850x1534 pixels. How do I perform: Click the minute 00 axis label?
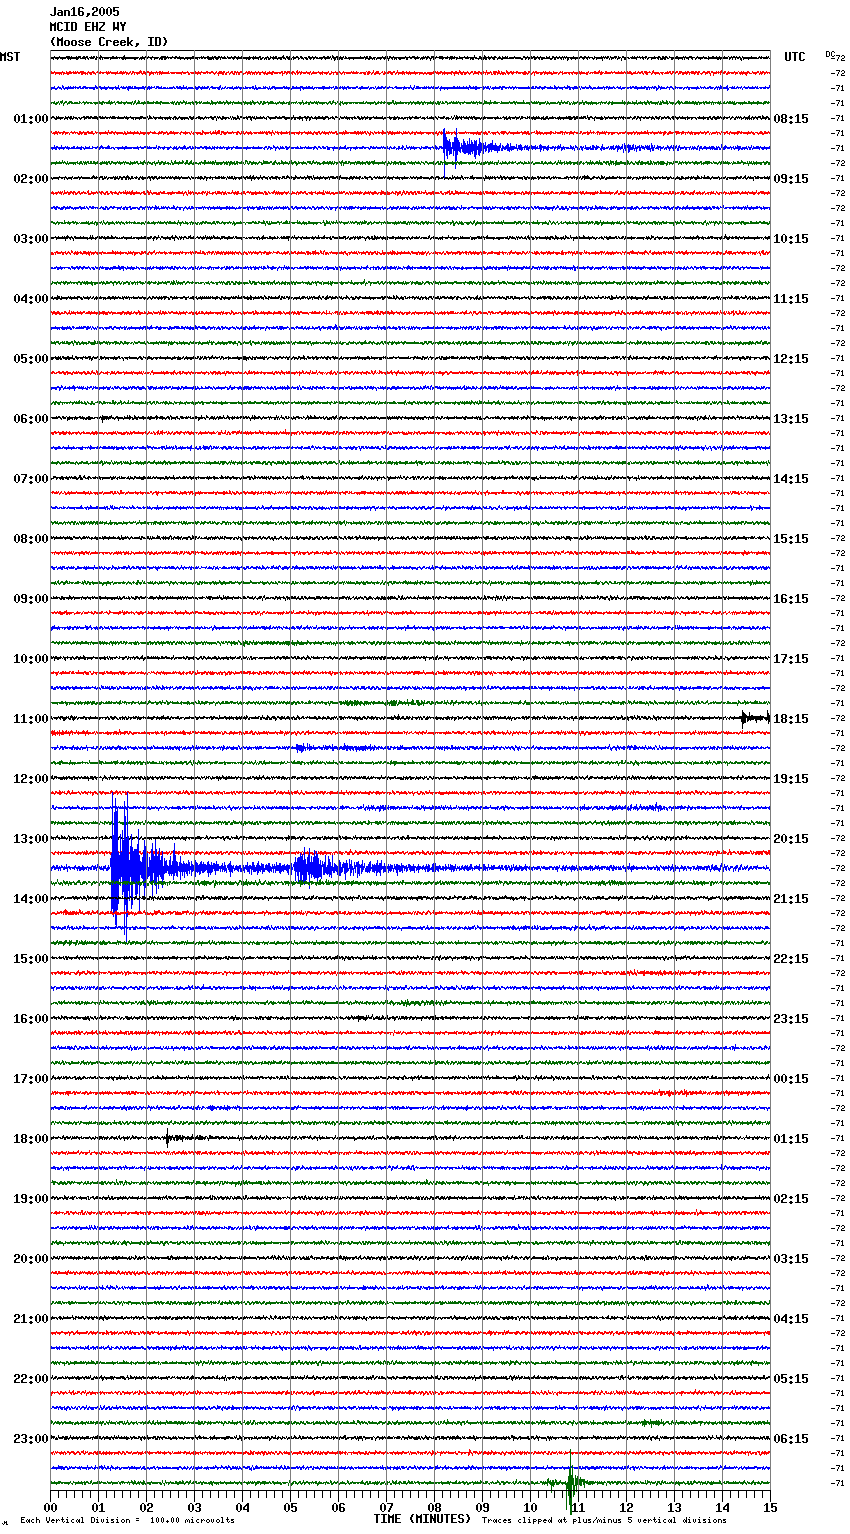[50, 1507]
